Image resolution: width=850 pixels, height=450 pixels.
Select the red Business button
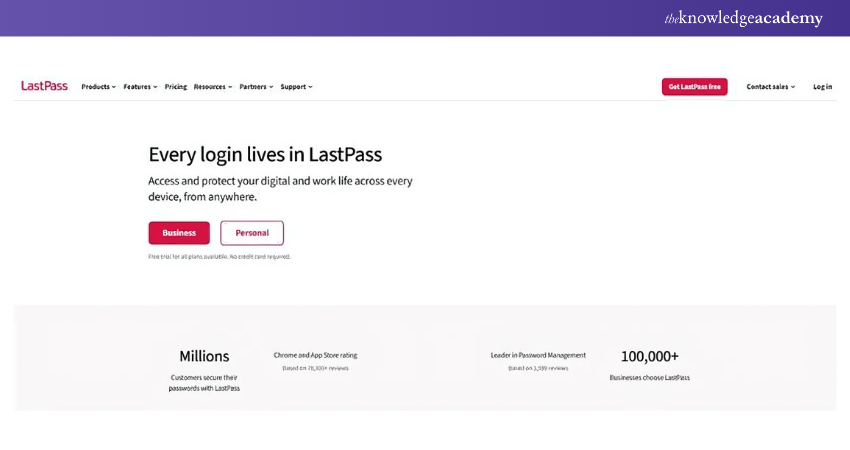click(179, 233)
